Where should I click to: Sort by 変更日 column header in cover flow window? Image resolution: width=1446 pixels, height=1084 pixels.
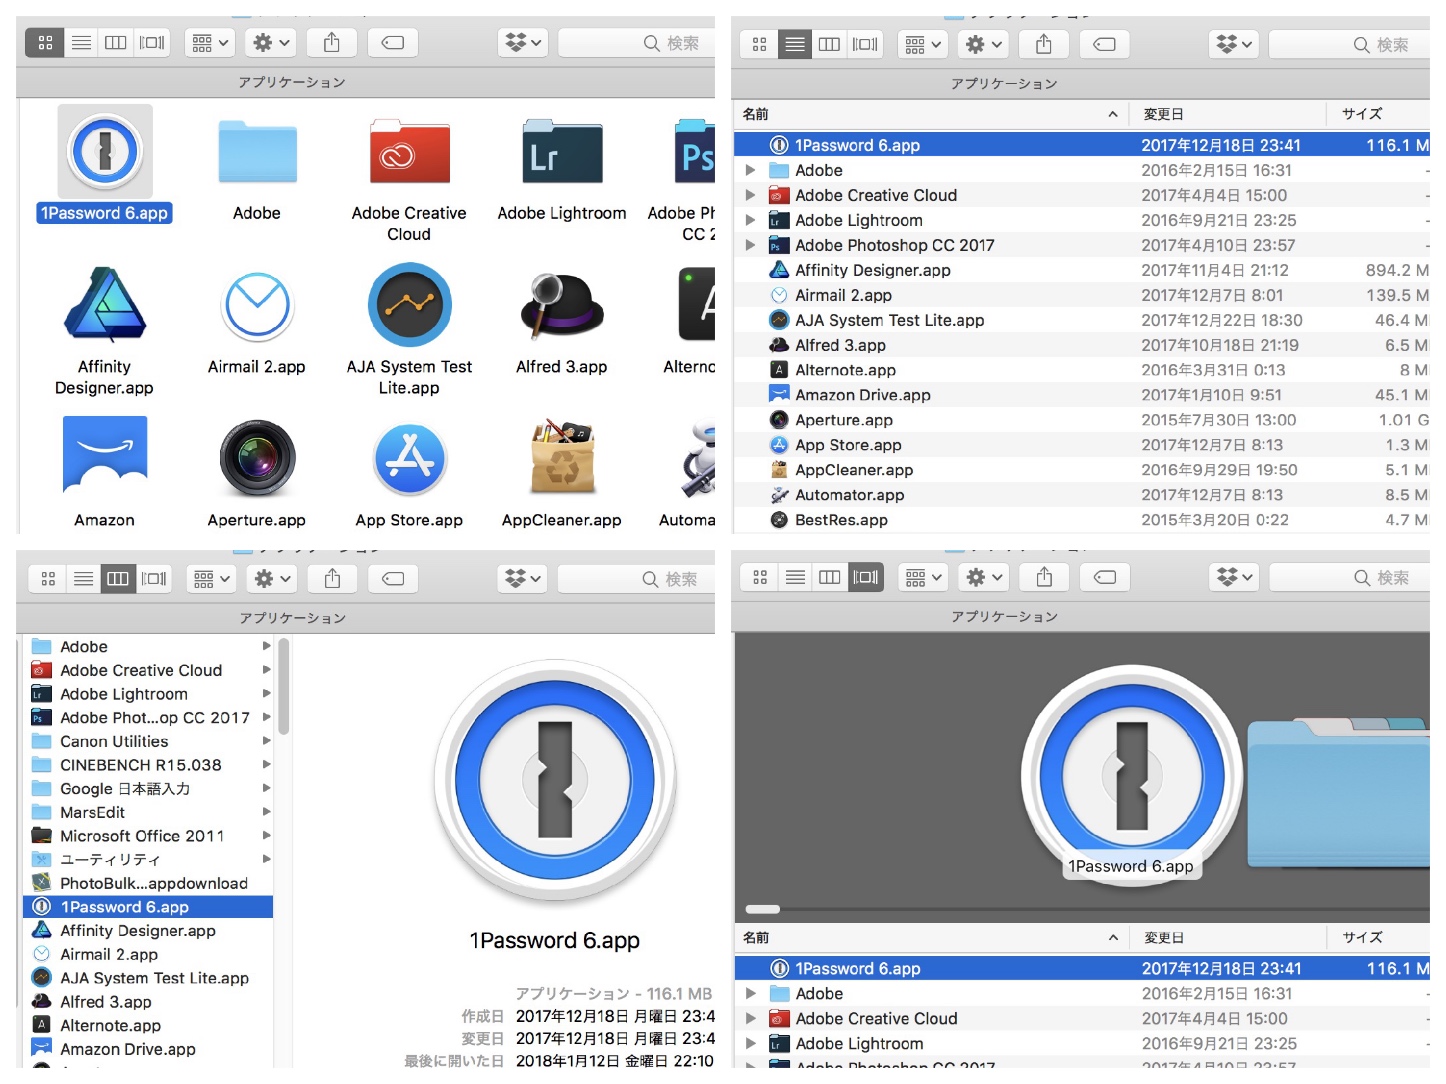tap(1228, 938)
